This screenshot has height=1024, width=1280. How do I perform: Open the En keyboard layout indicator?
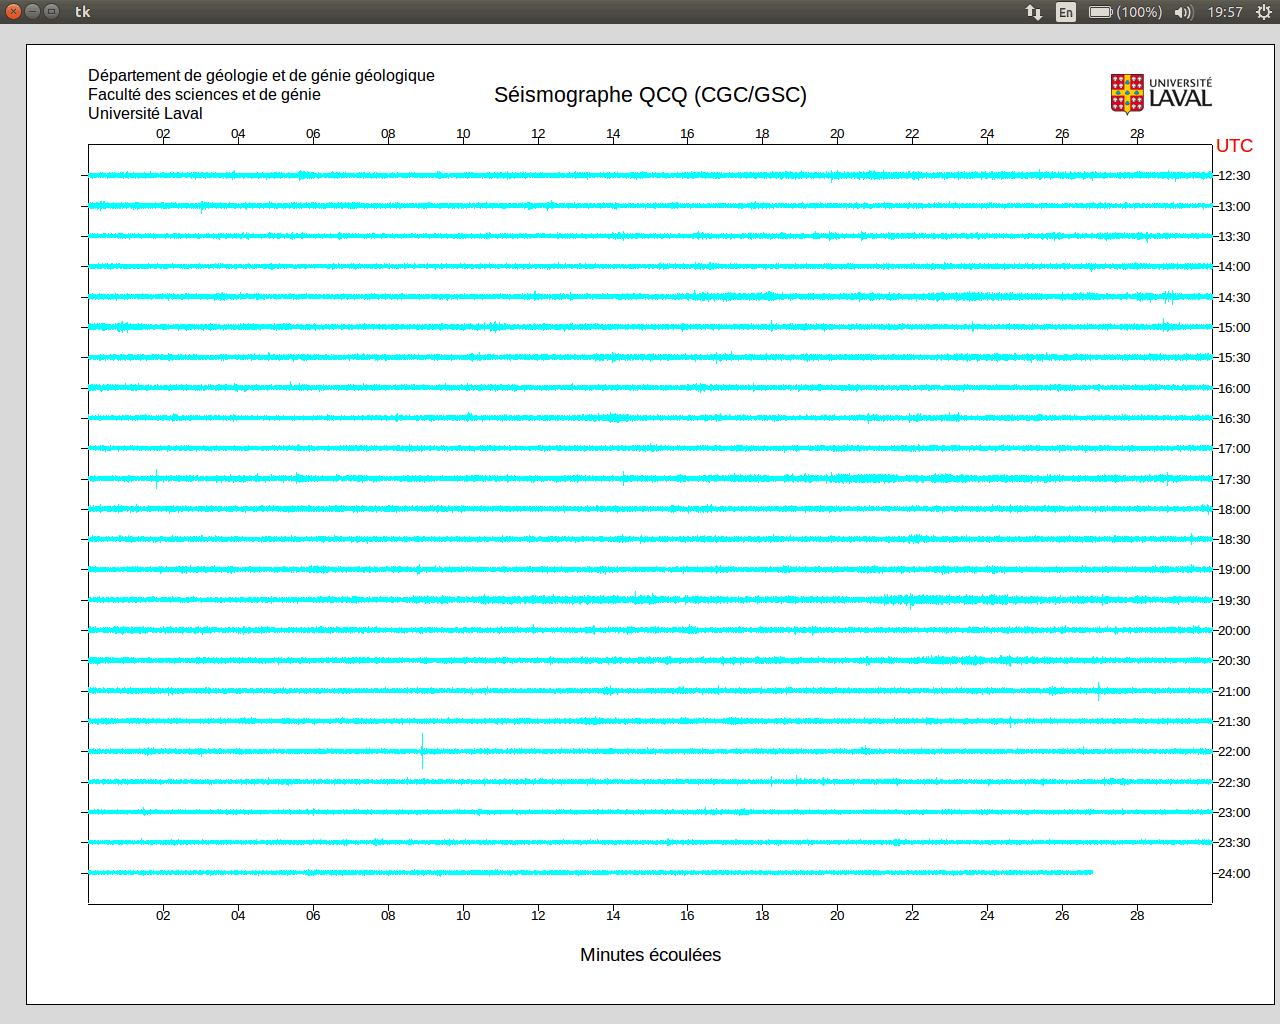[1066, 12]
